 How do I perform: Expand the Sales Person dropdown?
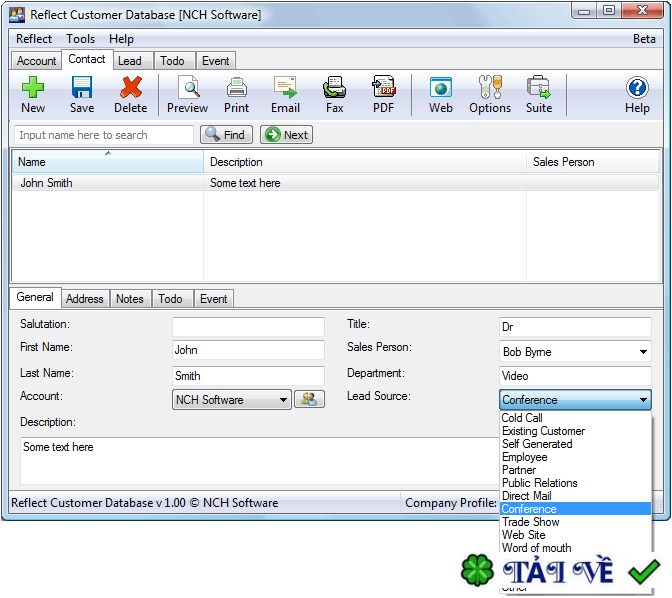tap(642, 352)
